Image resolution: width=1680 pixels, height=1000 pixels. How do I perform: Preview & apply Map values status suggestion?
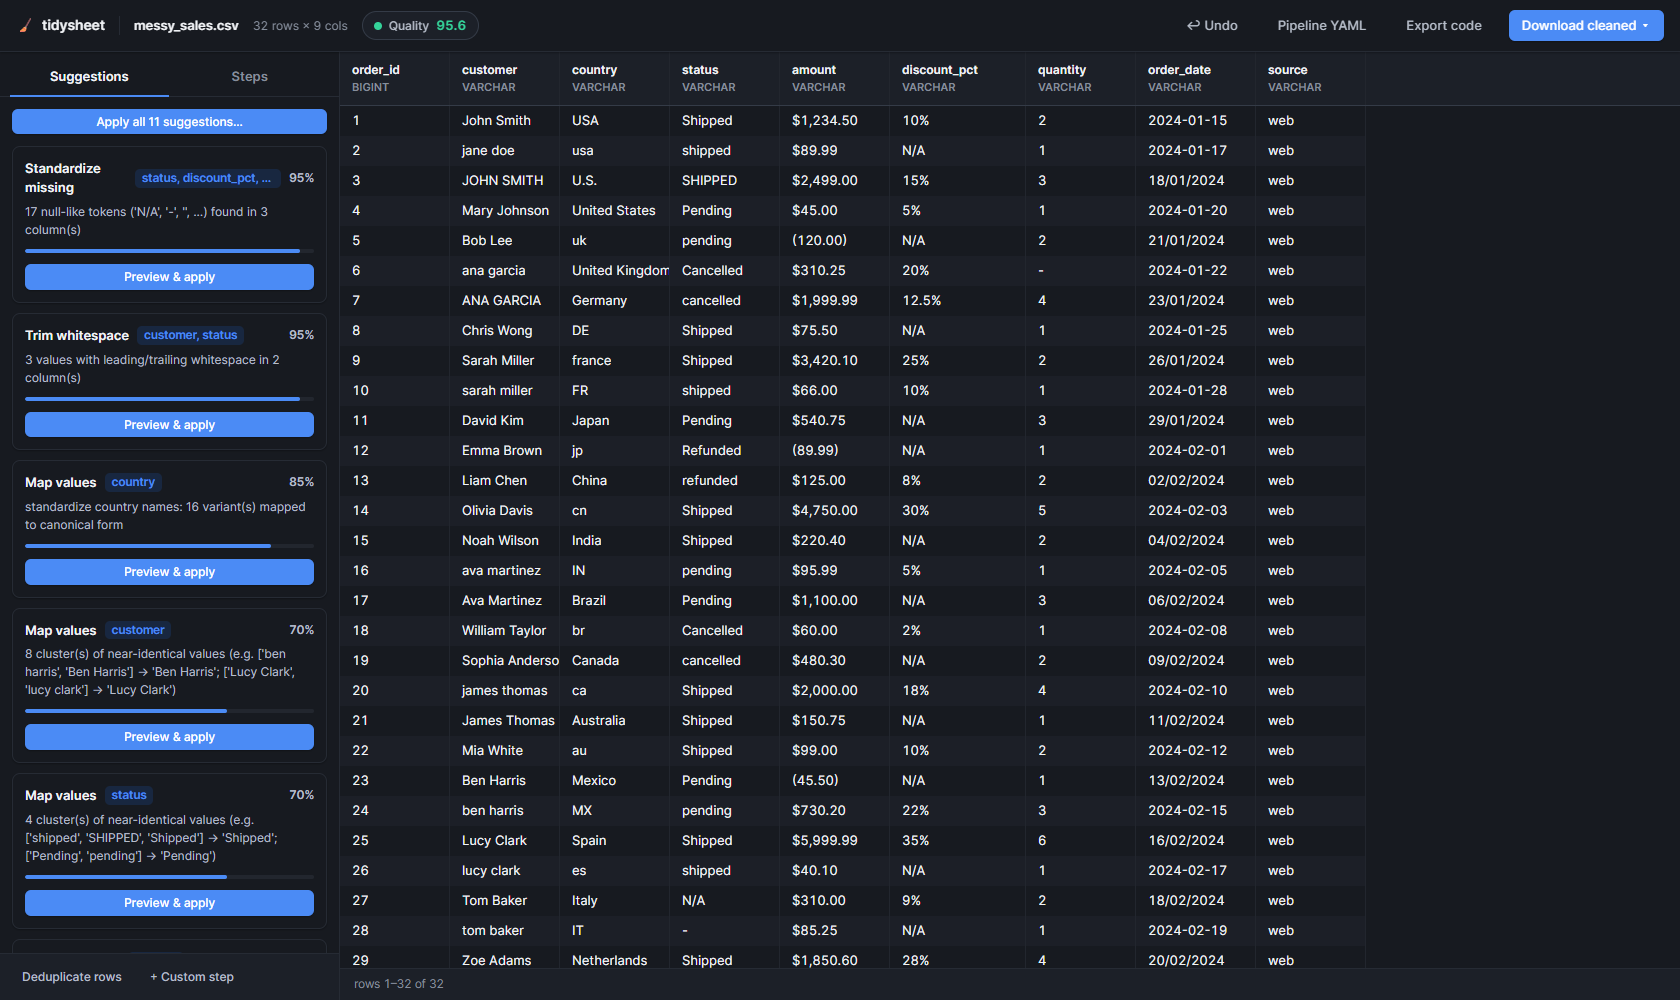coord(169,903)
